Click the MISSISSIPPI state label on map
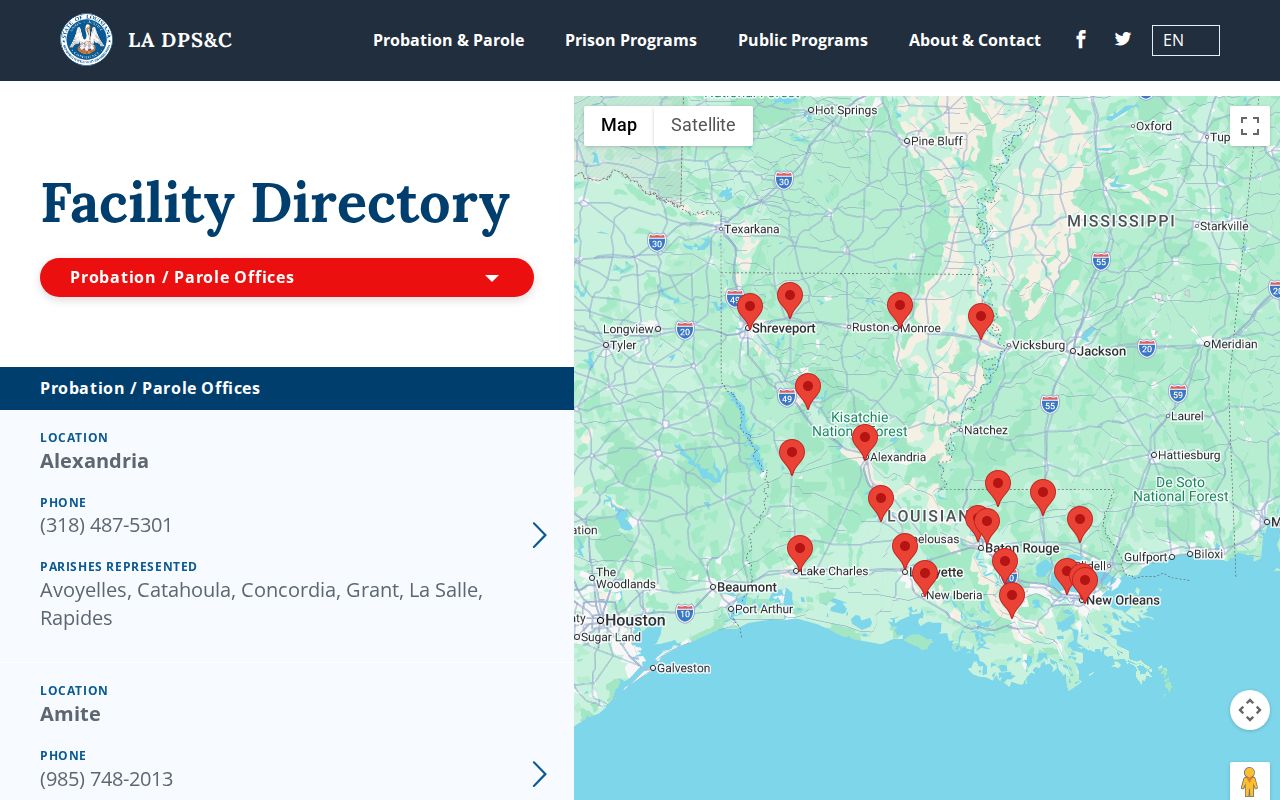1280x800 pixels. click(1121, 220)
